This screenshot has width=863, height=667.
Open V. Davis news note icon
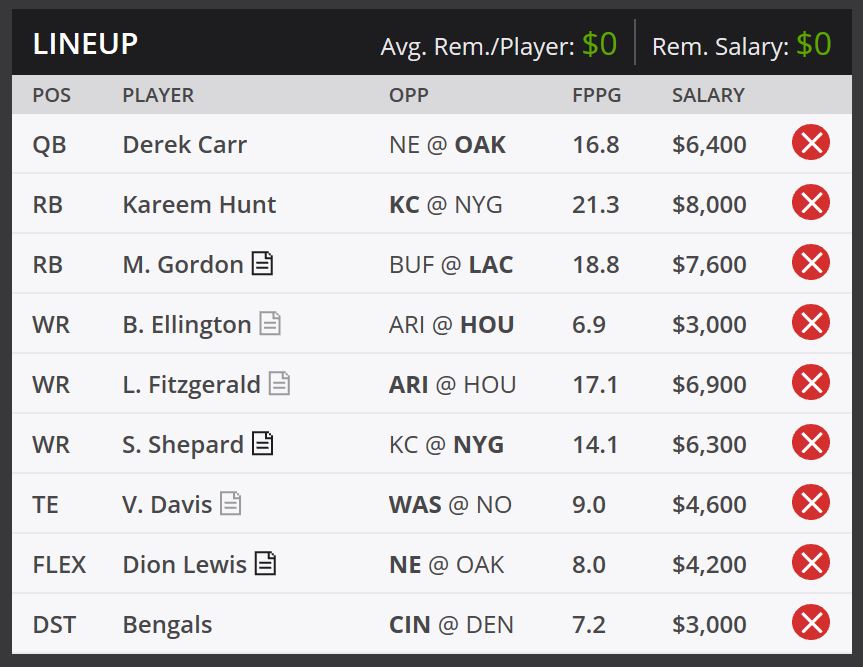pos(231,503)
